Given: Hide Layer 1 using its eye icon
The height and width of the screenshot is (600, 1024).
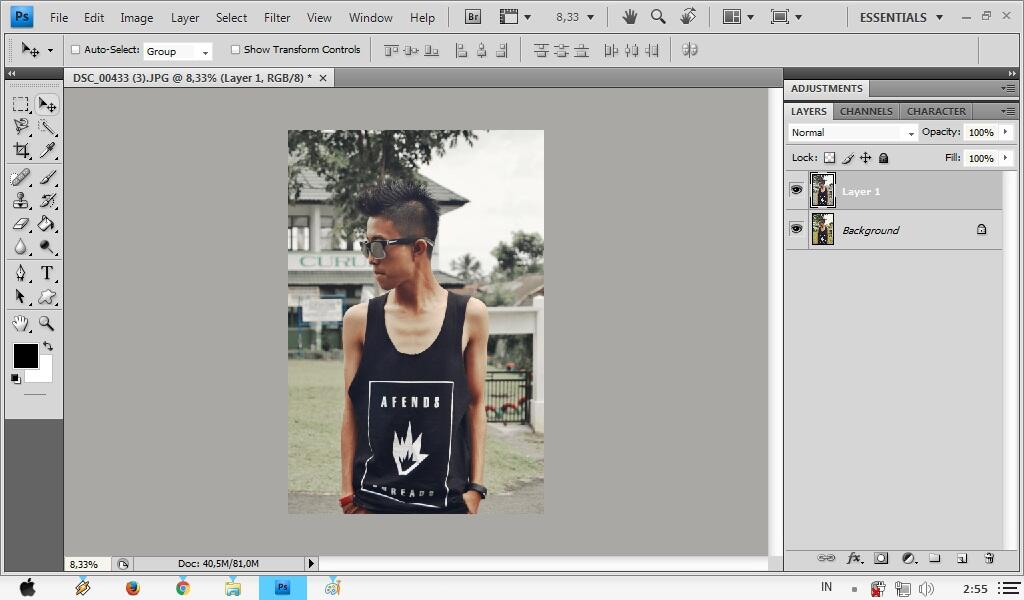Looking at the screenshot, I should [797, 190].
